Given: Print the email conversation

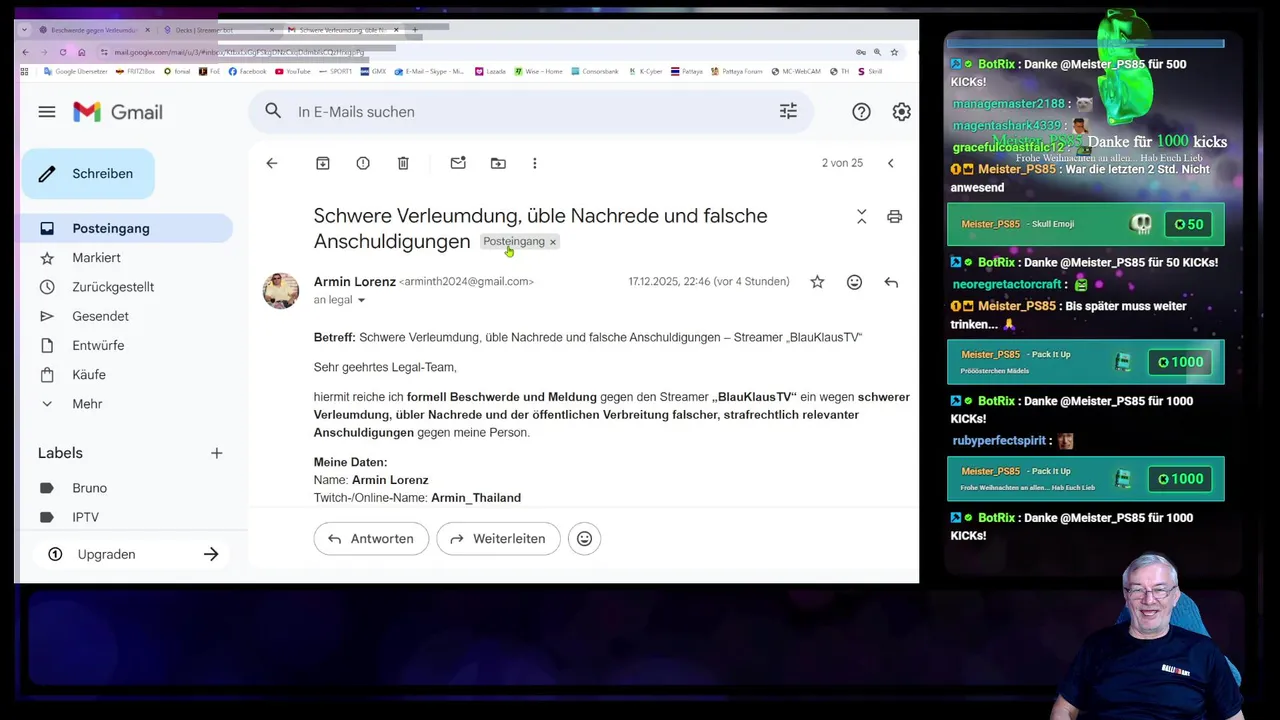Looking at the screenshot, I should [894, 216].
